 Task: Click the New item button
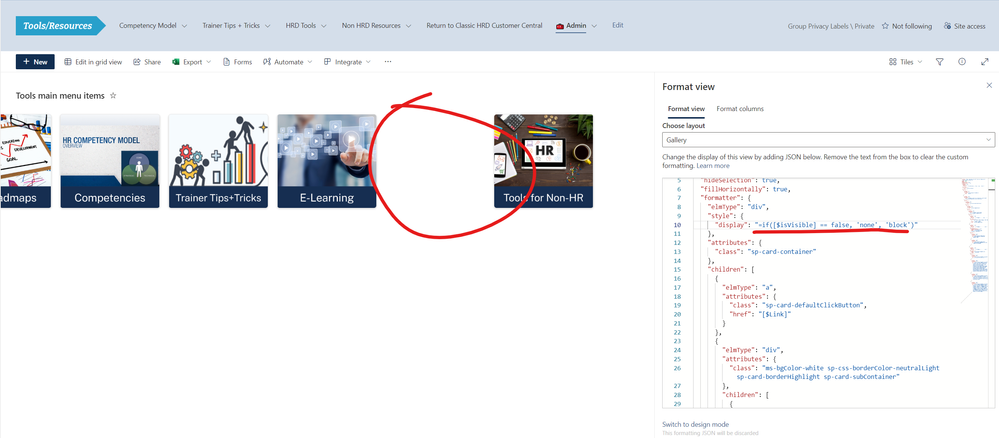35,62
